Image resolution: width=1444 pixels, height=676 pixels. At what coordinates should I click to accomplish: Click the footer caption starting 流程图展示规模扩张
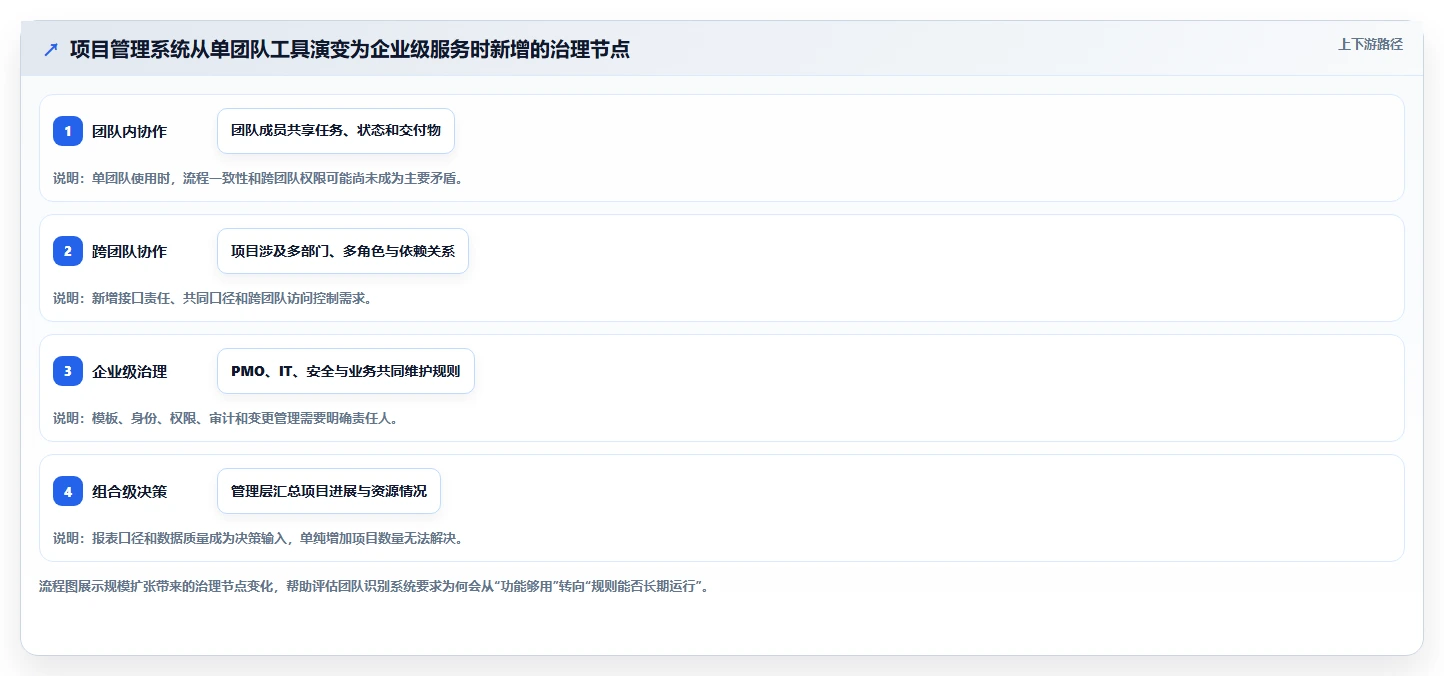click(376, 586)
